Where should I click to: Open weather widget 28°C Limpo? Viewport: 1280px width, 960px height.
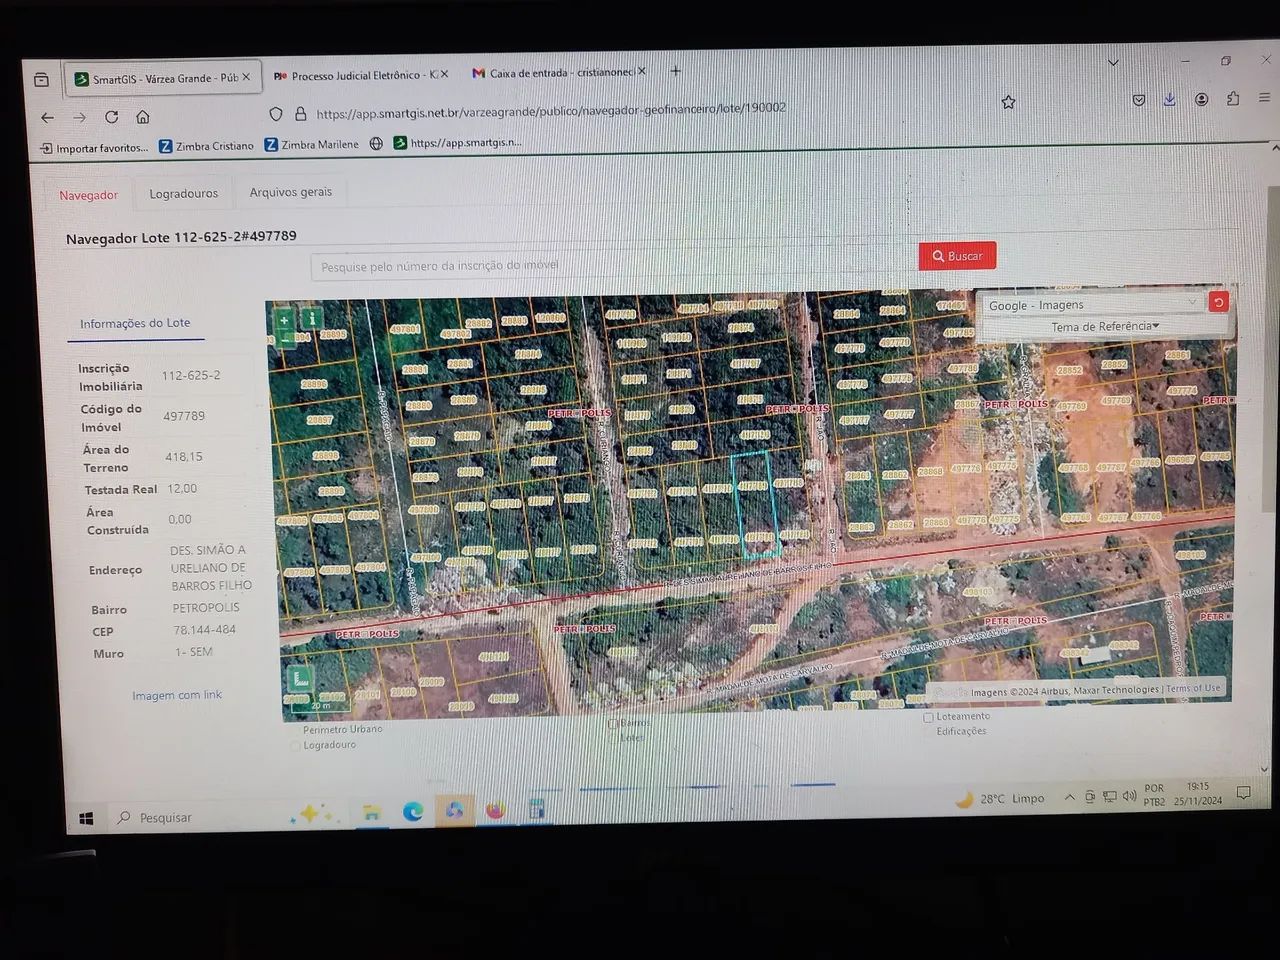[1001, 798]
